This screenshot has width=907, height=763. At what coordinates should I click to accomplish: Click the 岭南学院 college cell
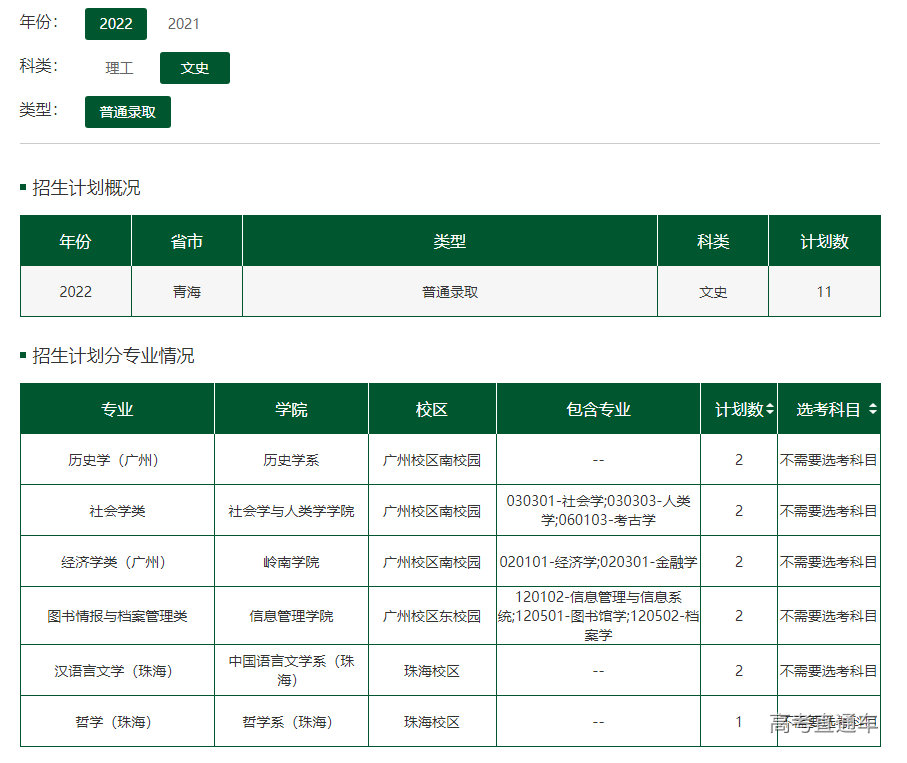click(291, 562)
